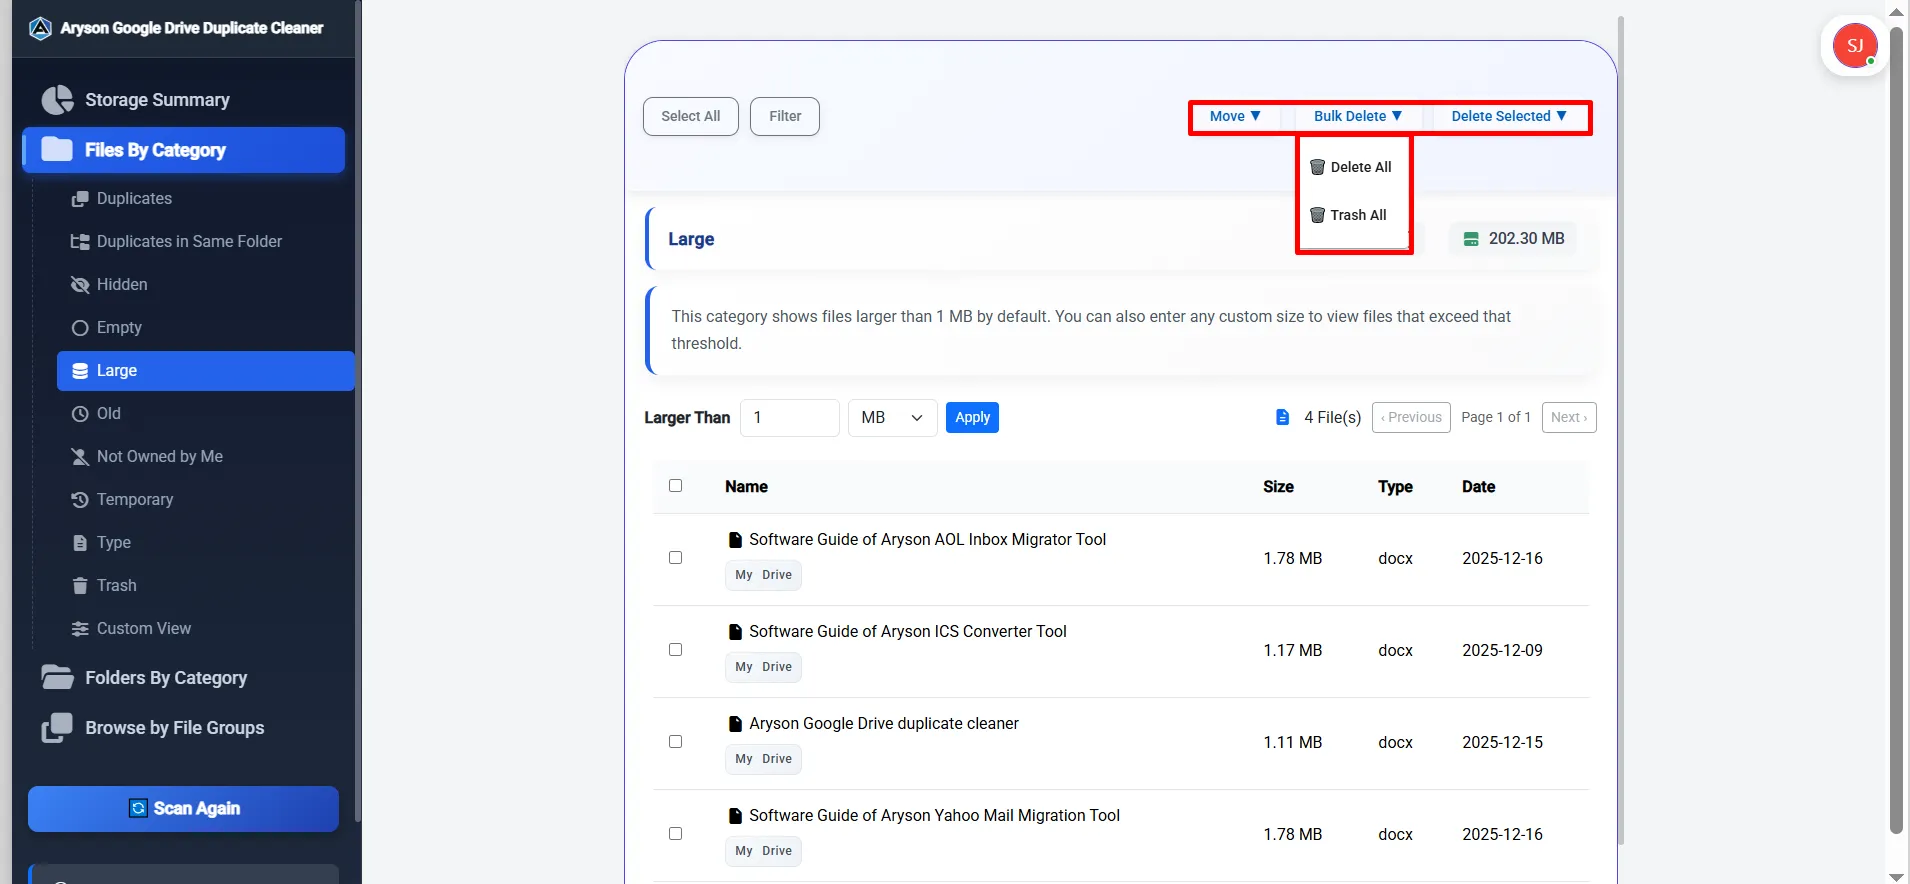Collapse the Bulk Delete dropdown
The width and height of the screenshot is (1910, 884).
pyautogui.click(x=1358, y=116)
